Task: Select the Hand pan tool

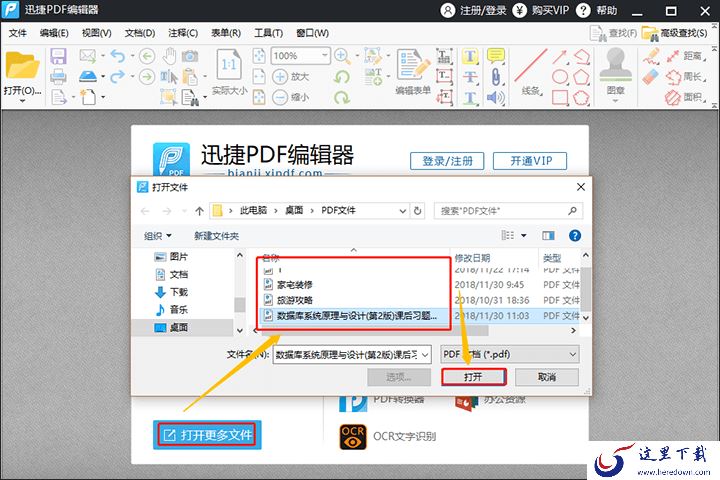Action: (x=169, y=56)
